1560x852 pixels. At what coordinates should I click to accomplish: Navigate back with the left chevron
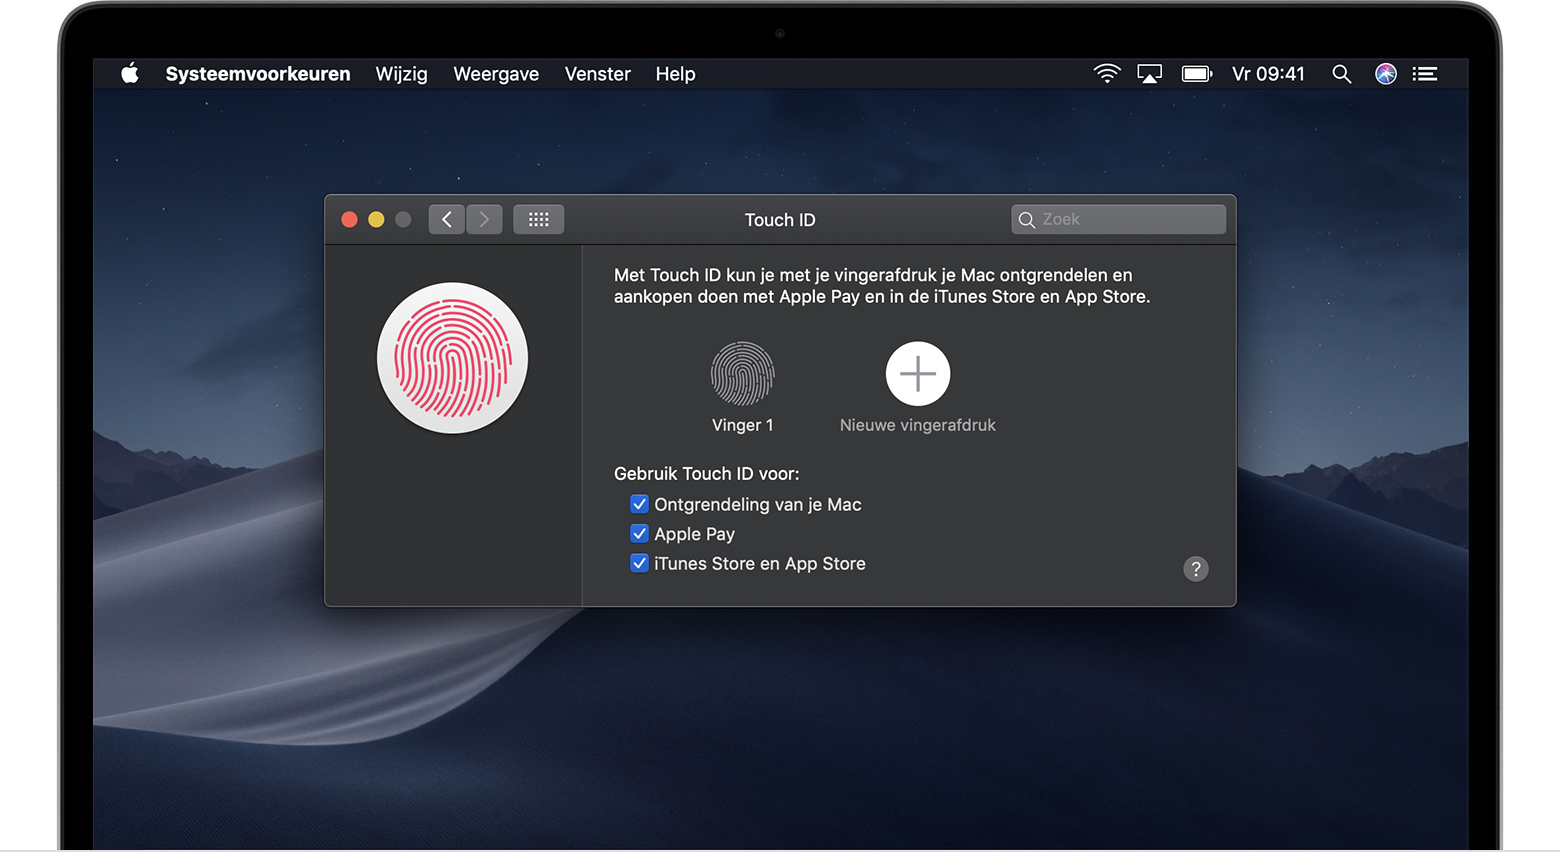pyautogui.click(x=446, y=219)
